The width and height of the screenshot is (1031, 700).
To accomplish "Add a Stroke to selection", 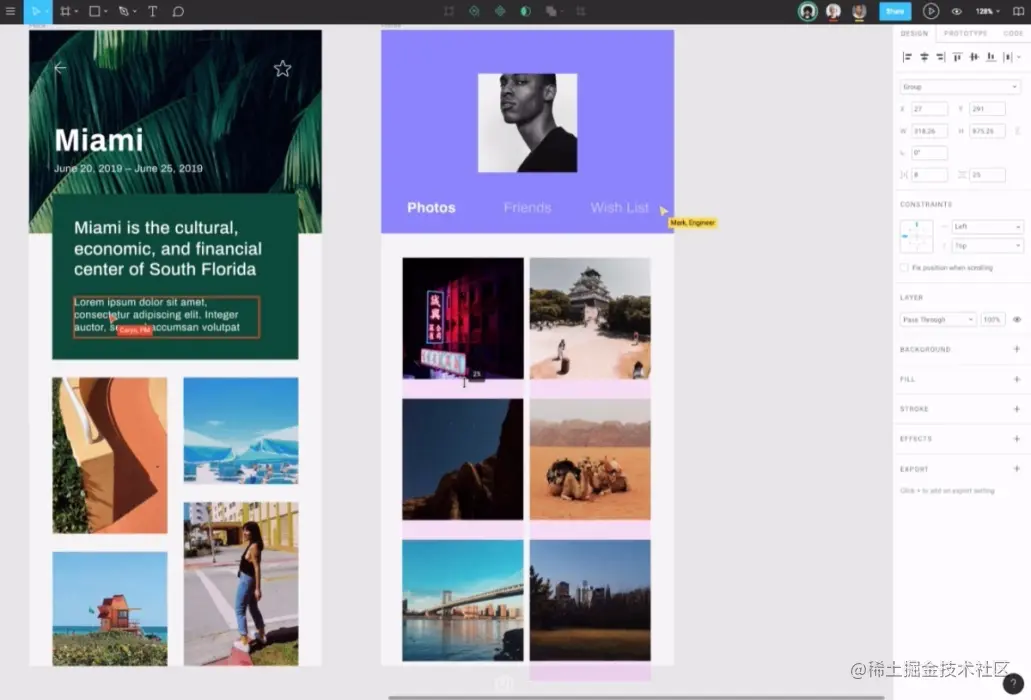I will pyautogui.click(x=1017, y=409).
